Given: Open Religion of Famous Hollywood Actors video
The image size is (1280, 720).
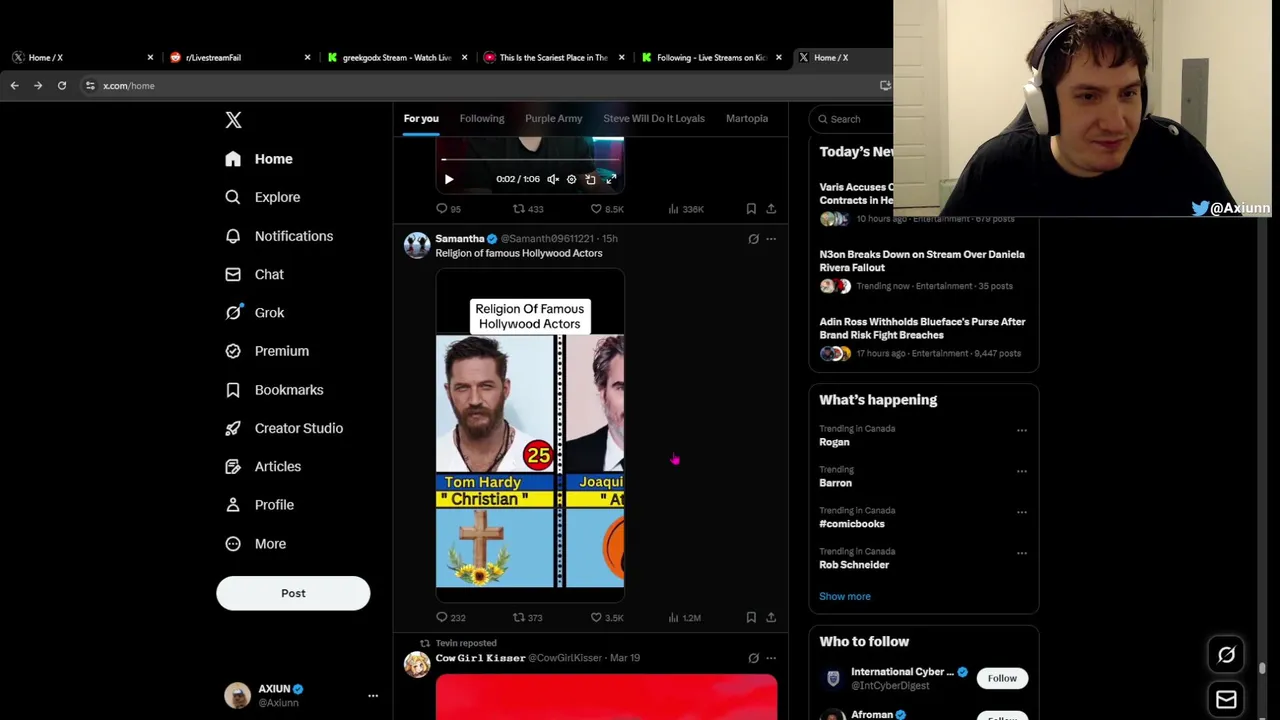Looking at the screenshot, I should [x=530, y=435].
